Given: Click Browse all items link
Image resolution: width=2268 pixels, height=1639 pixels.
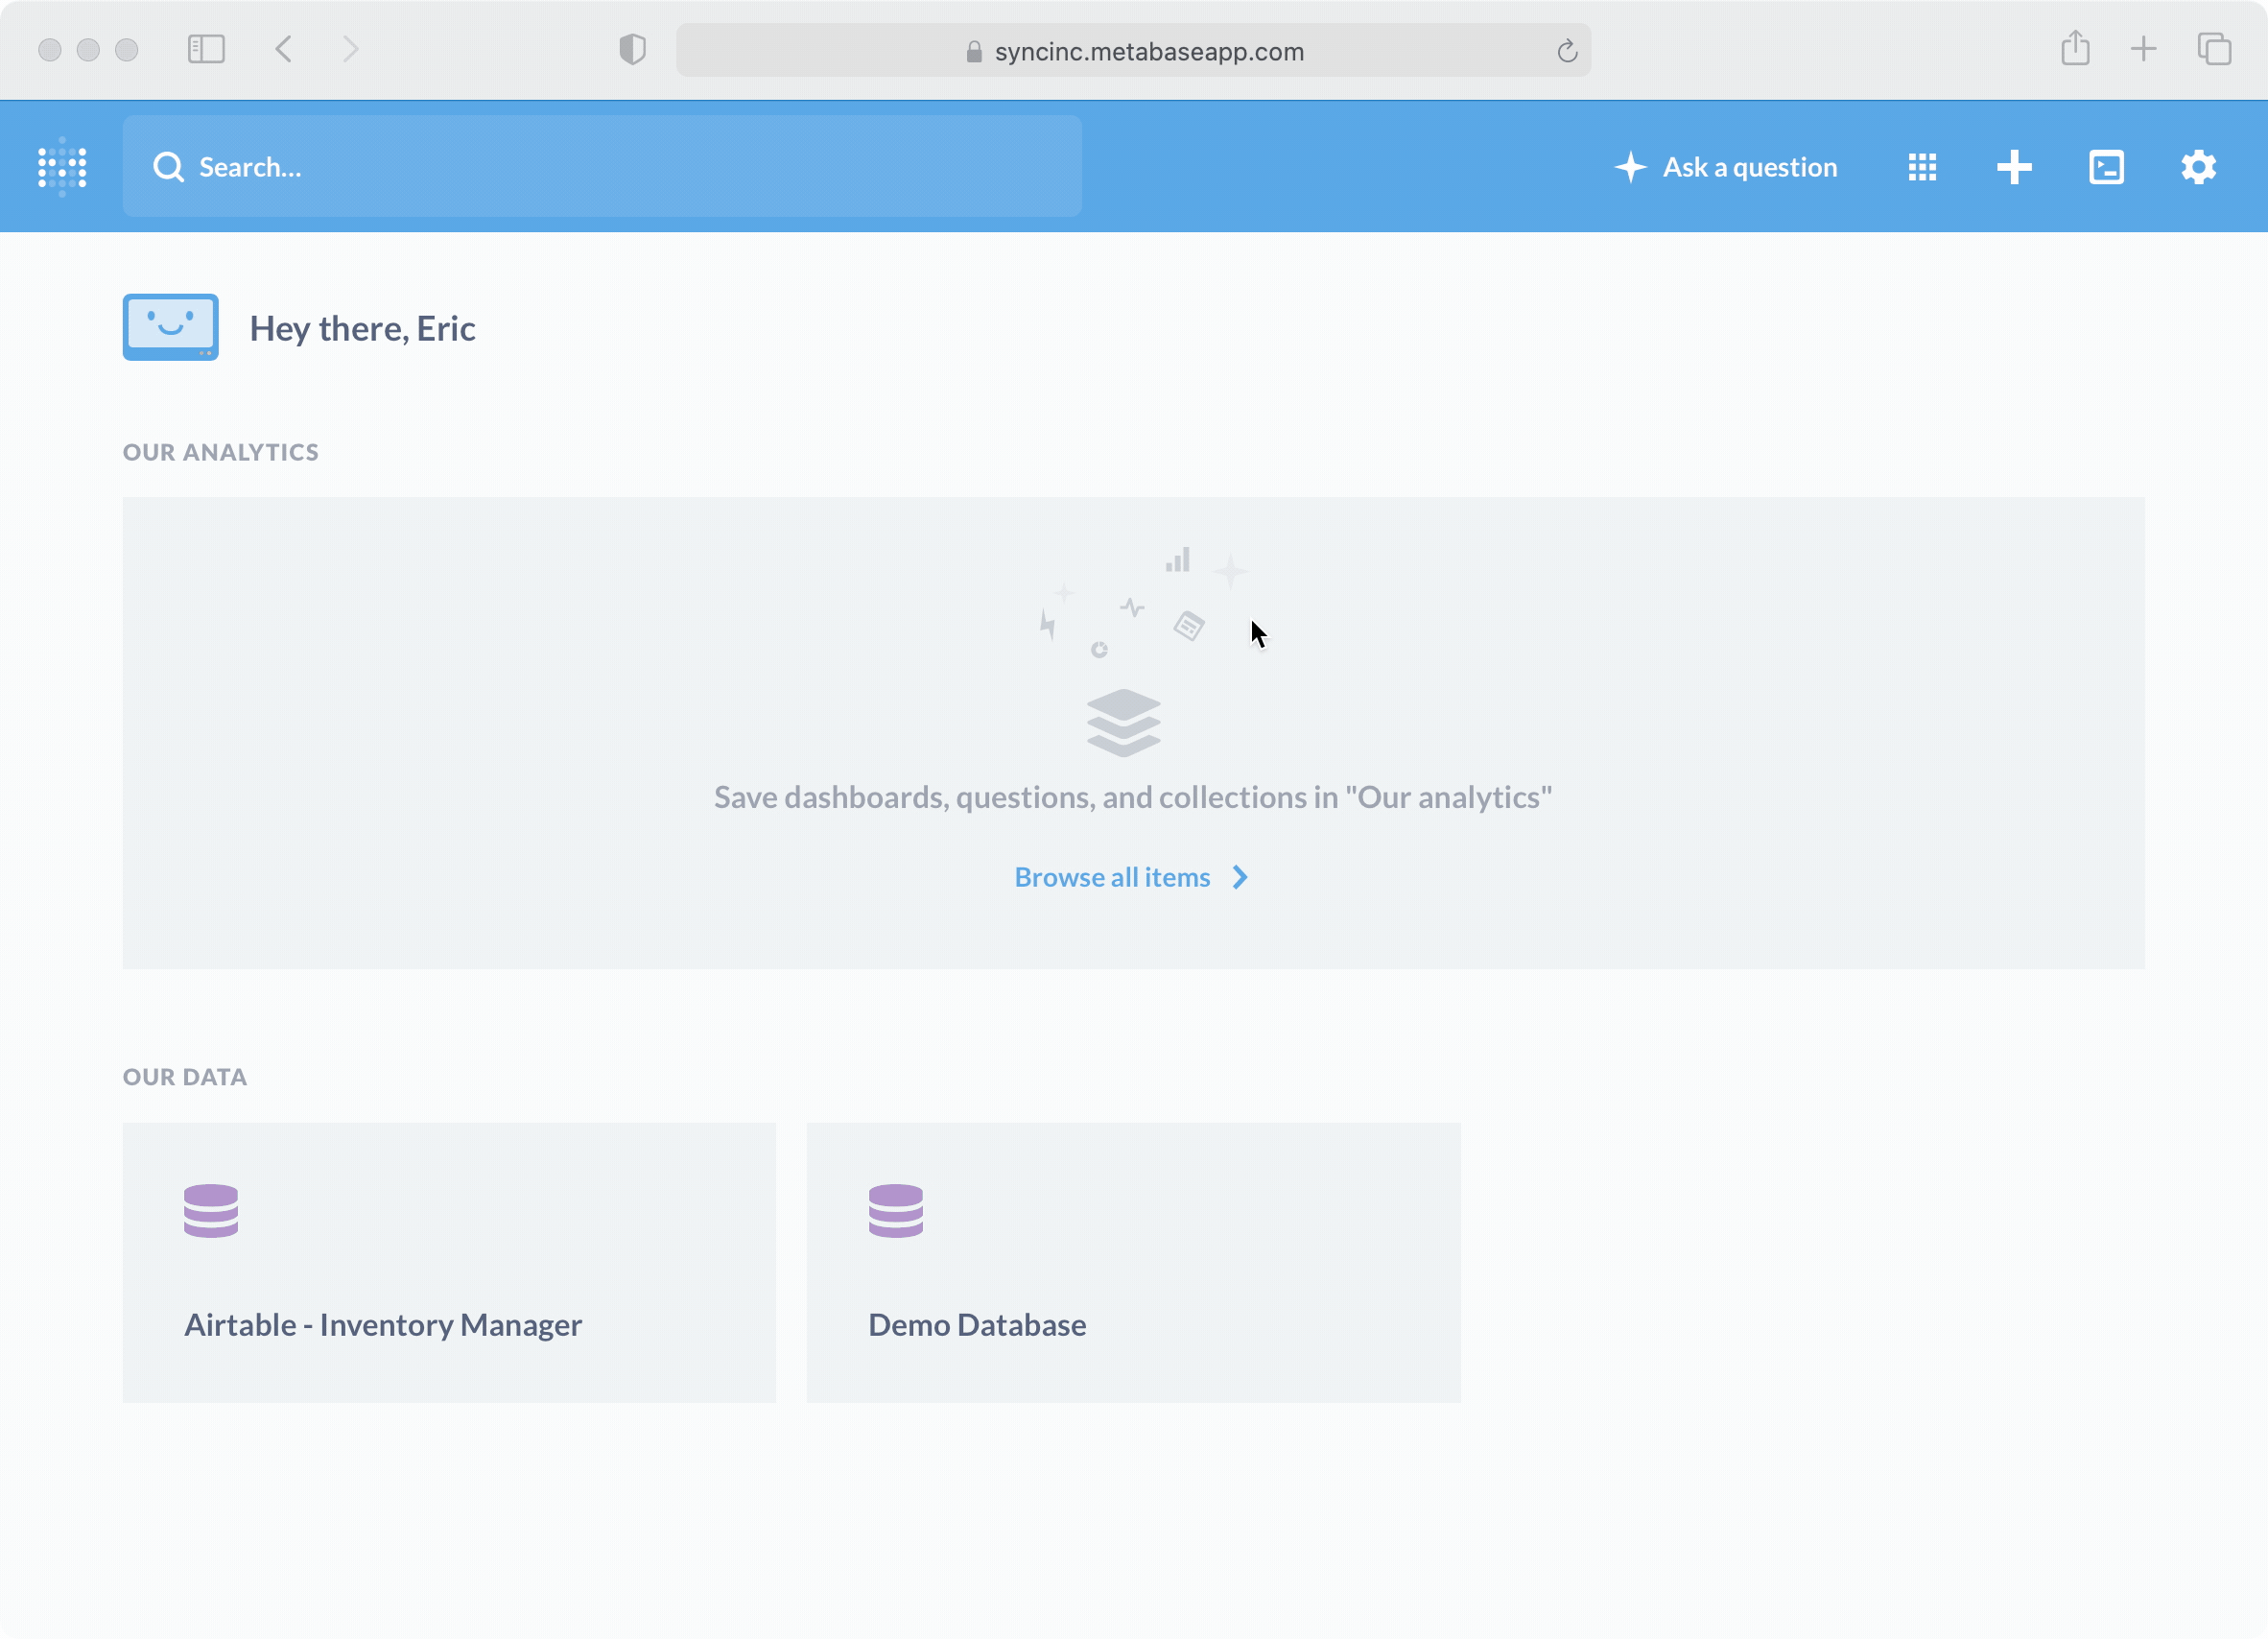Looking at the screenshot, I should (1112, 877).
